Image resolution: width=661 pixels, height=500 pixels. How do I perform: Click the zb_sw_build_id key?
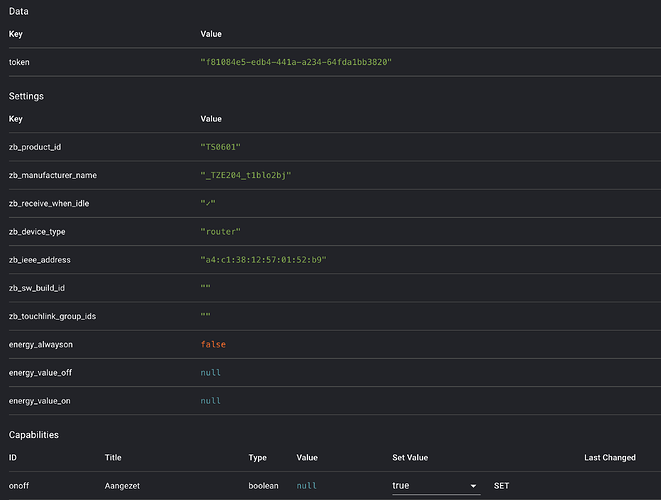click(x=37, y=288)
